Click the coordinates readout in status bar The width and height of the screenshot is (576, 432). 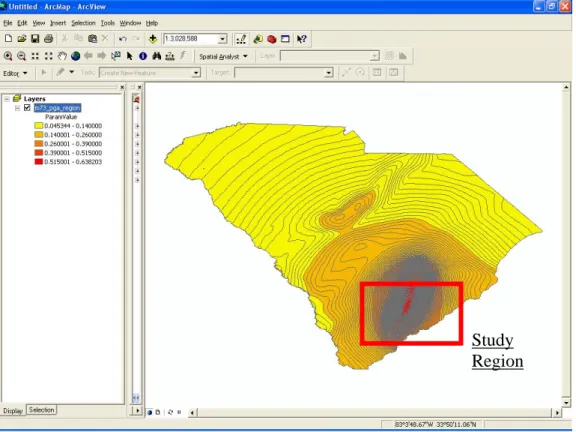[435, 425]
